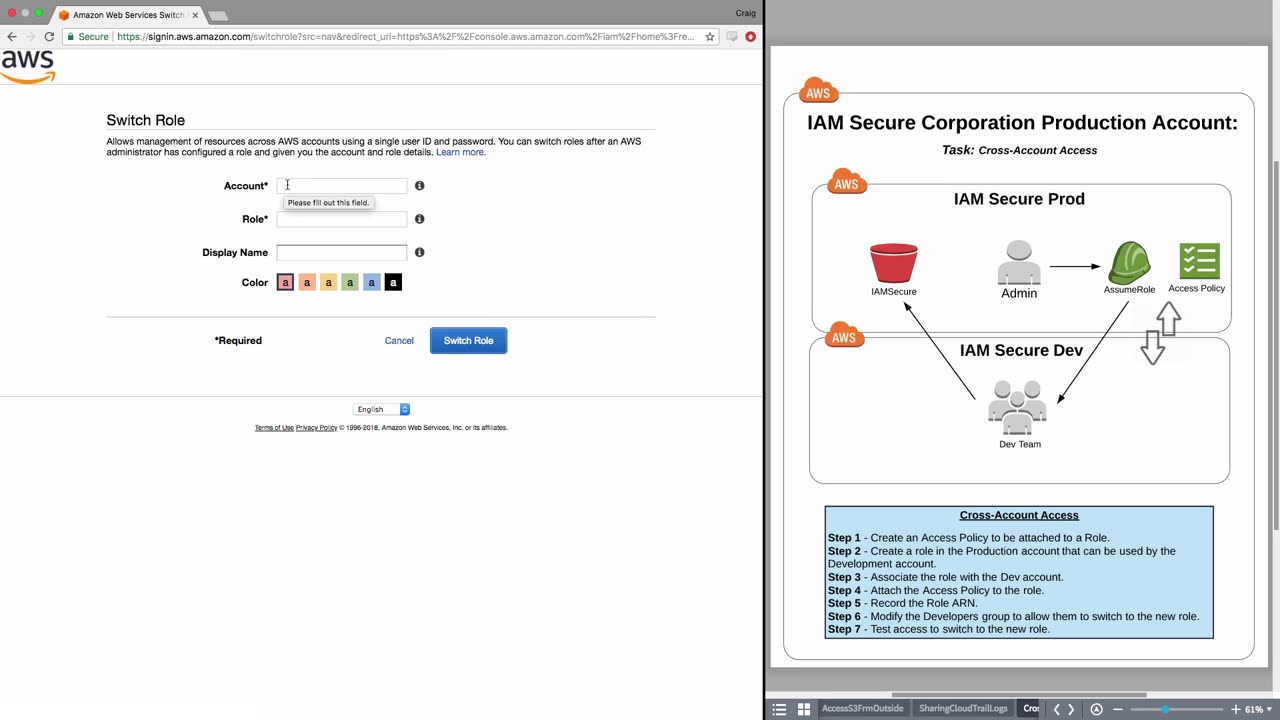Screen dimensions: 1280x720
Task: Select the 'IAM Secure Dev' heading text
Action: [x=1021, y=351]
